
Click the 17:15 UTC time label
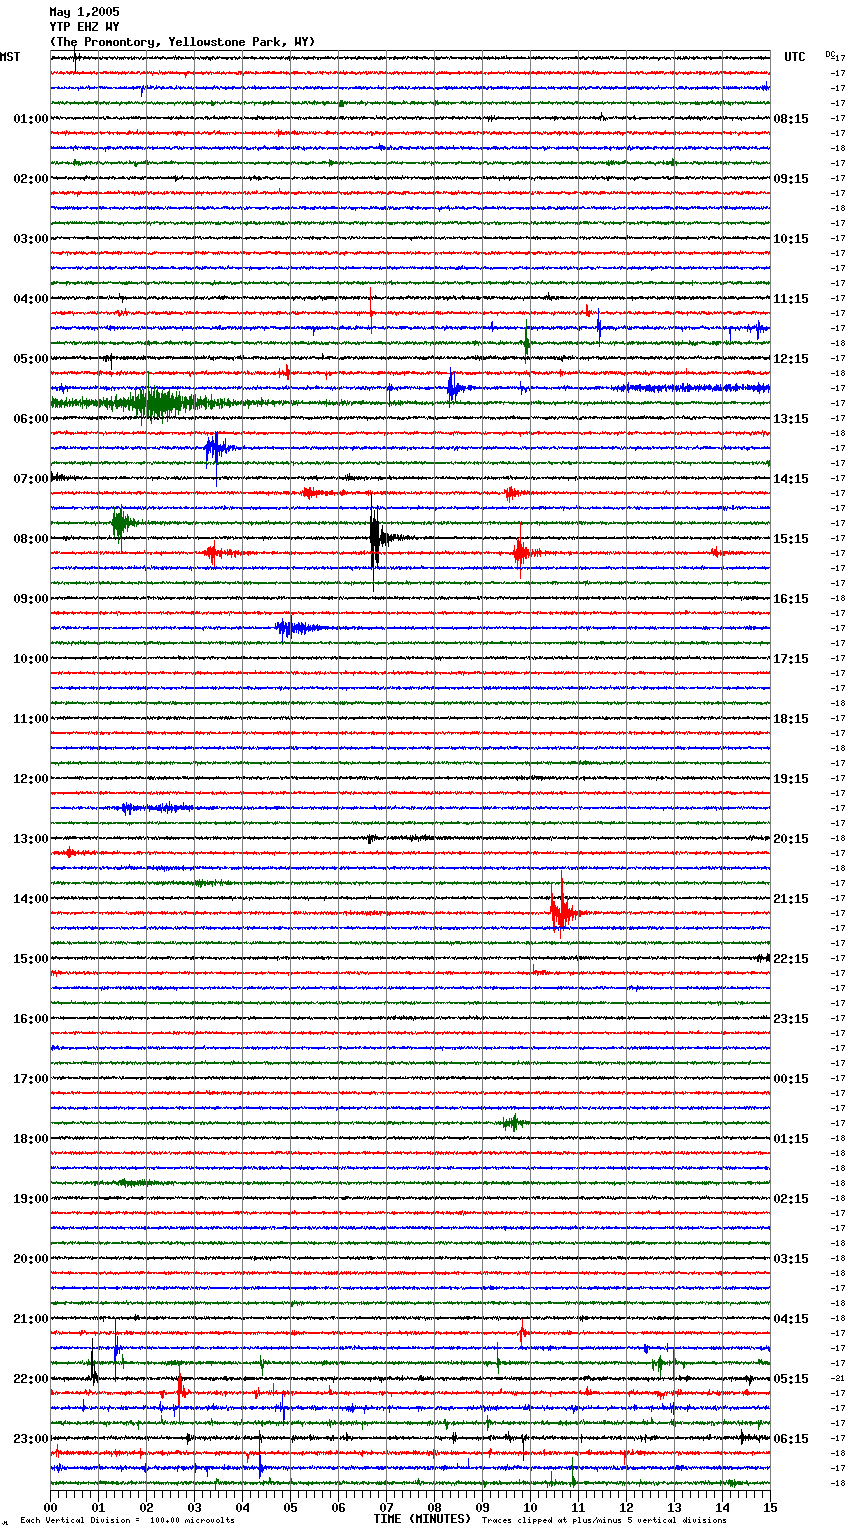(x=791, y=659)
